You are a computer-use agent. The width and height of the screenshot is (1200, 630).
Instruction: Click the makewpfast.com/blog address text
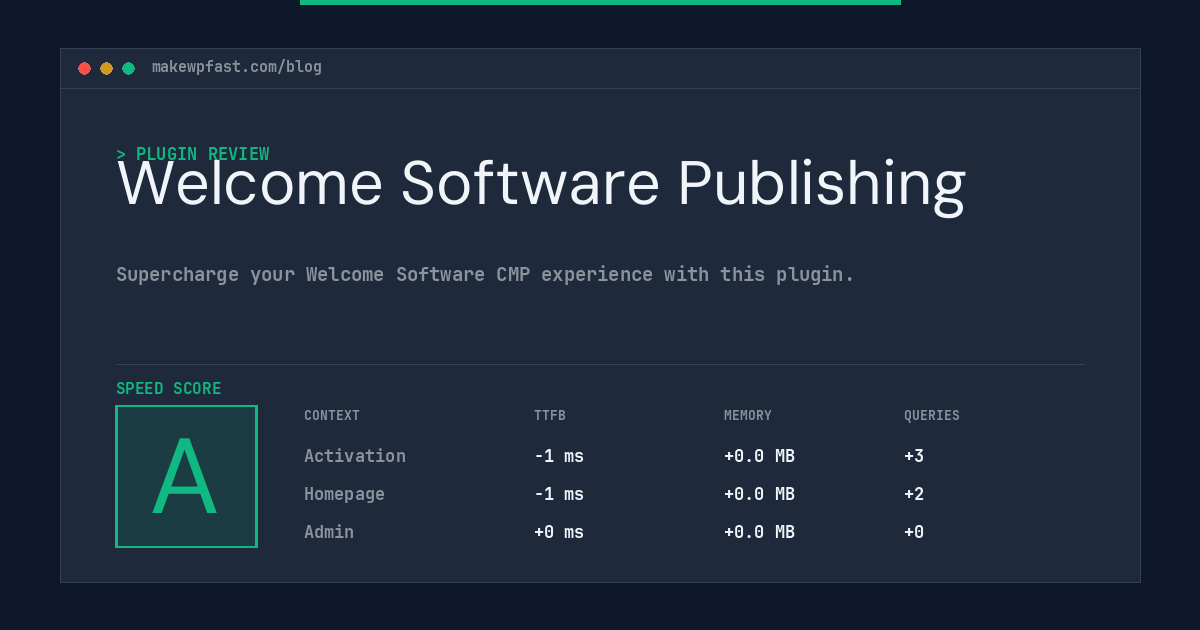[237, 67]
